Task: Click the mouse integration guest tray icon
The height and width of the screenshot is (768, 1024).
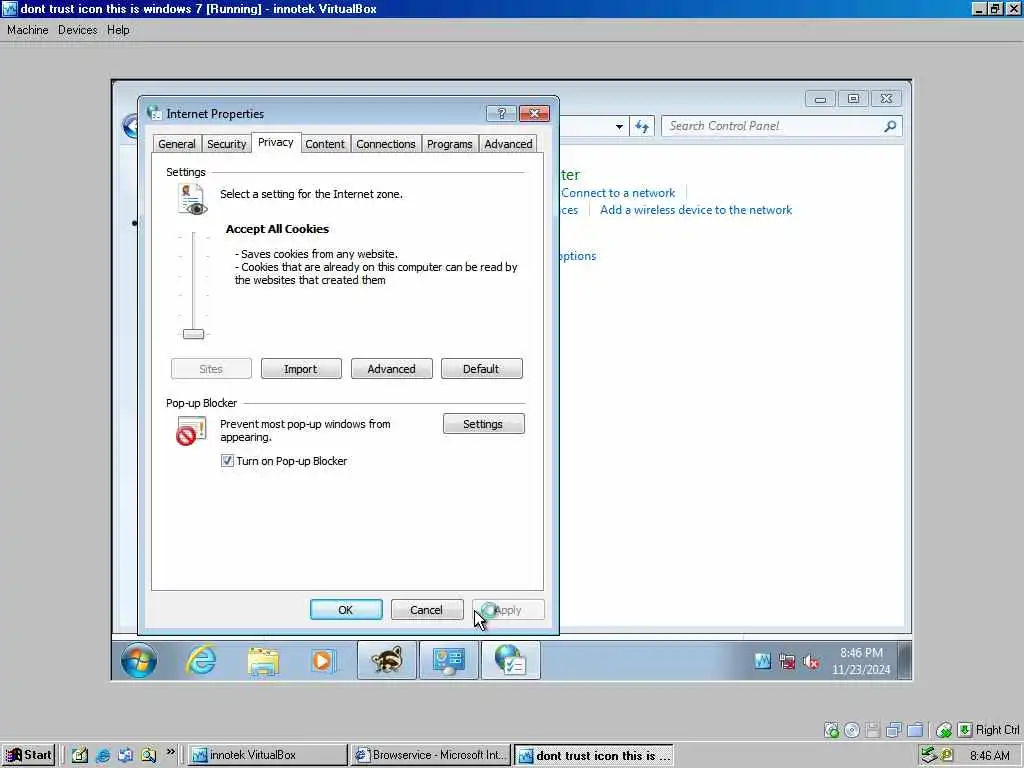Action: pos(763,662)
